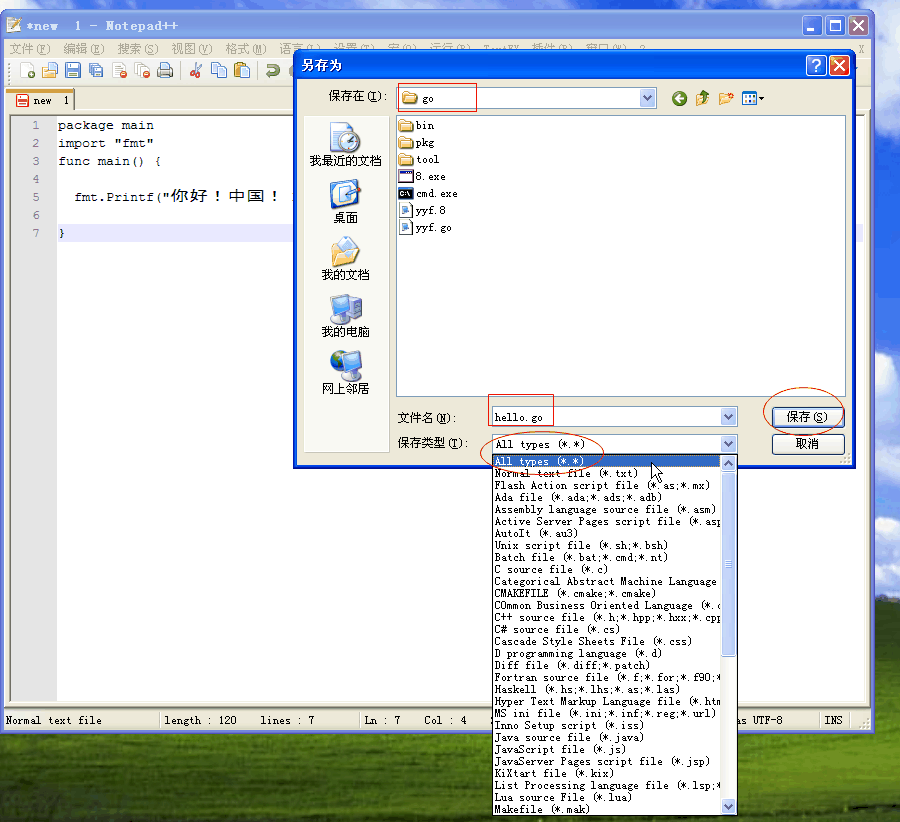The image size is (900, 822).
Task: Click the New file toolbar icon
Action: pyautogui.click(x=28, y=70)
